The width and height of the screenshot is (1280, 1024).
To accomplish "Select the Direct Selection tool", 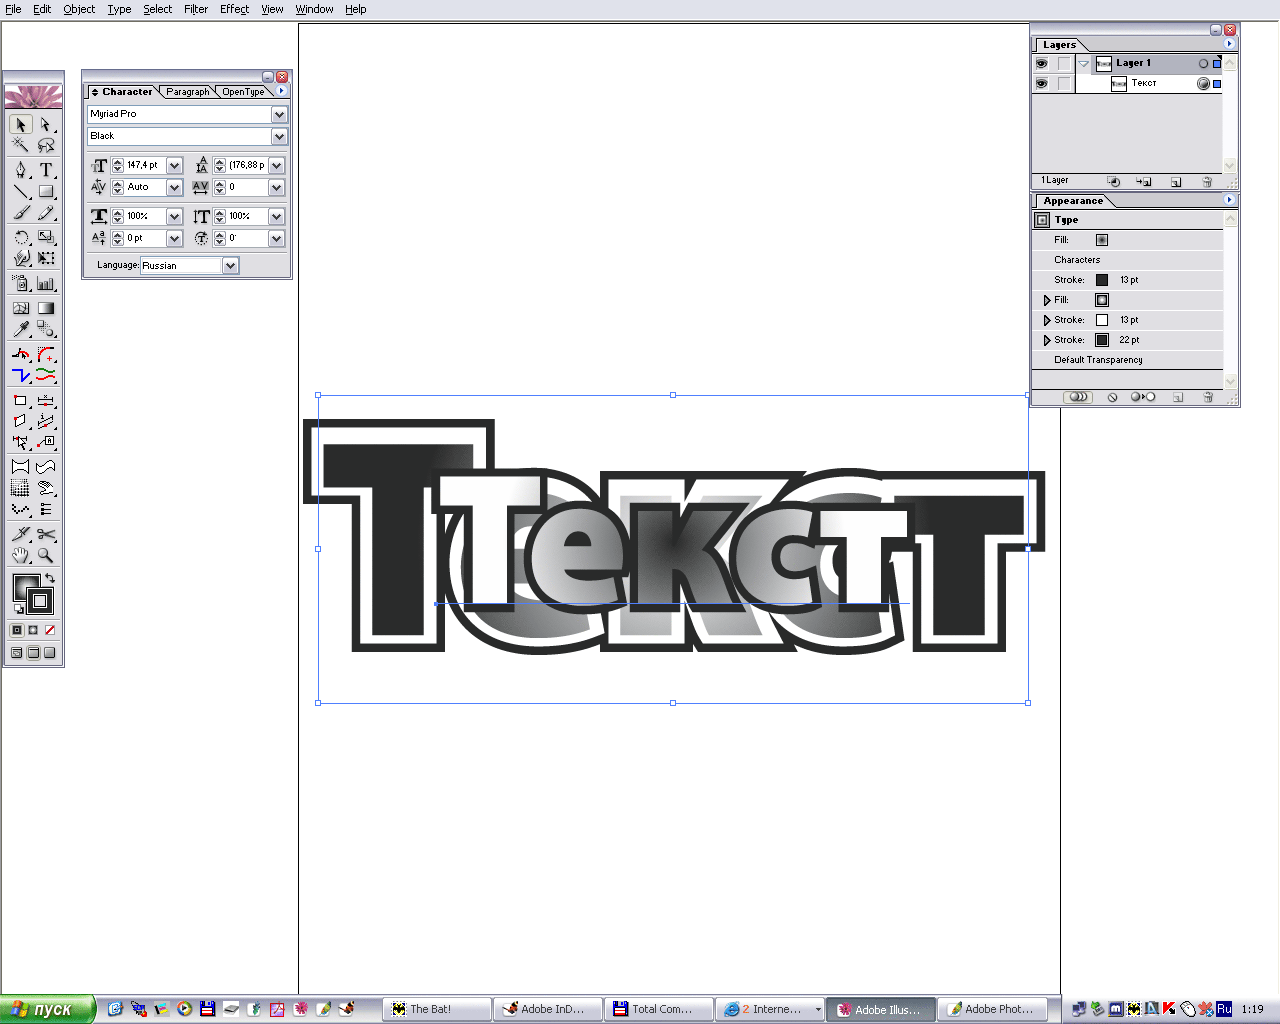I will [46, 124].
